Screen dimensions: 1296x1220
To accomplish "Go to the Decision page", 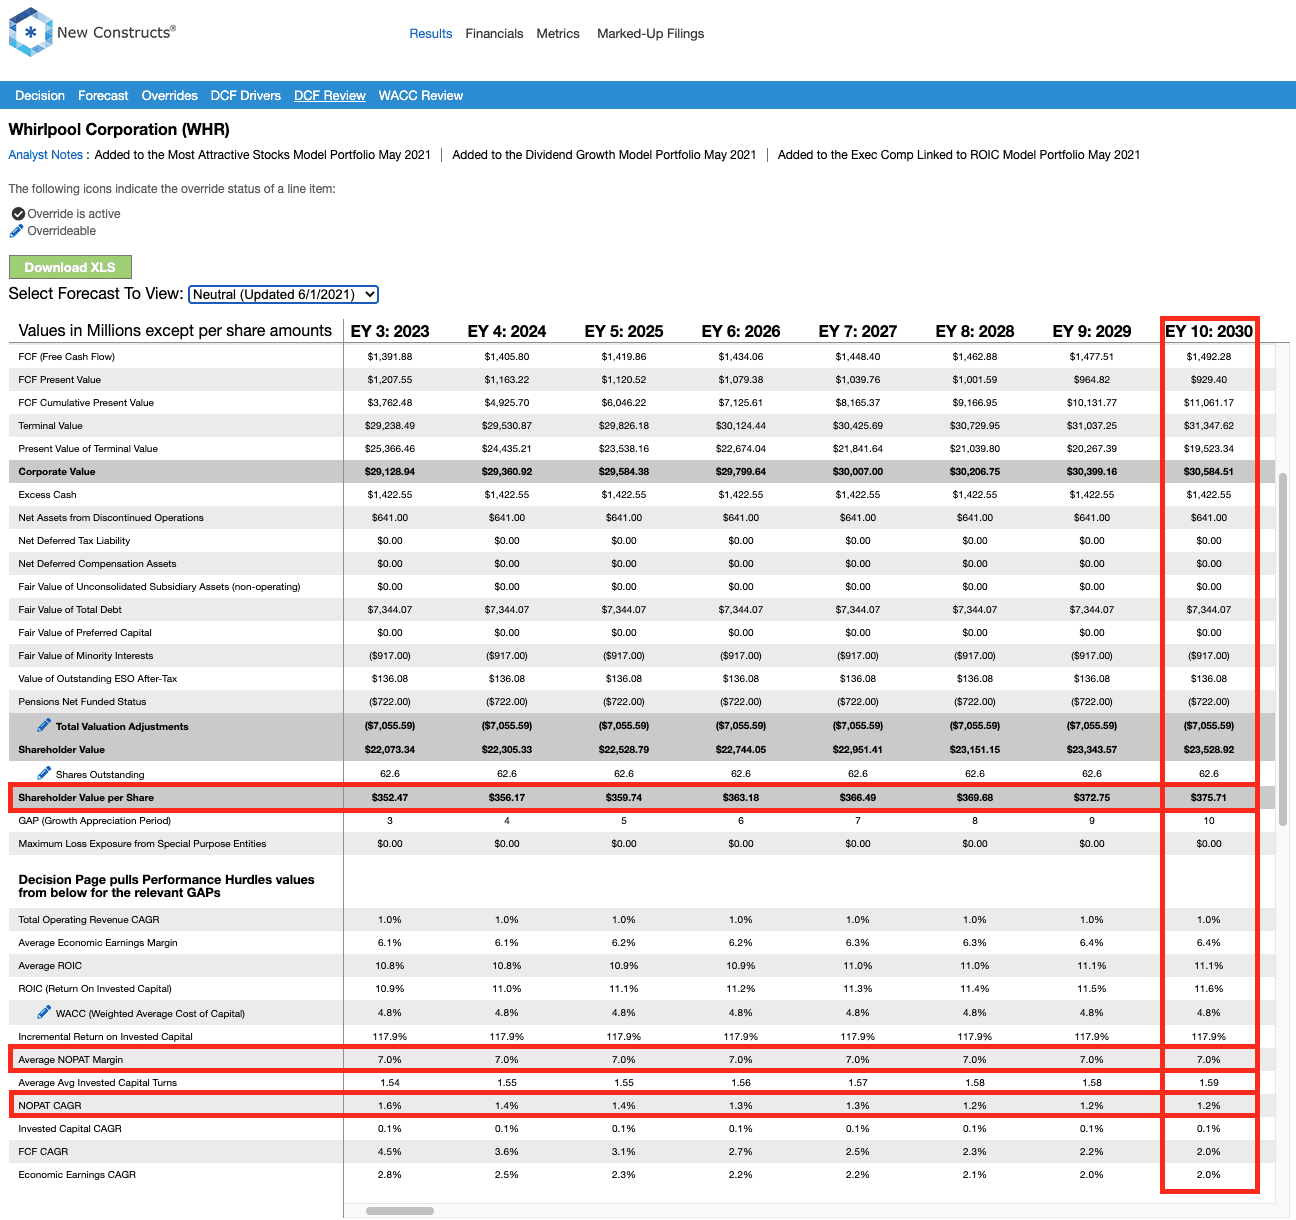I will [40, 96].
